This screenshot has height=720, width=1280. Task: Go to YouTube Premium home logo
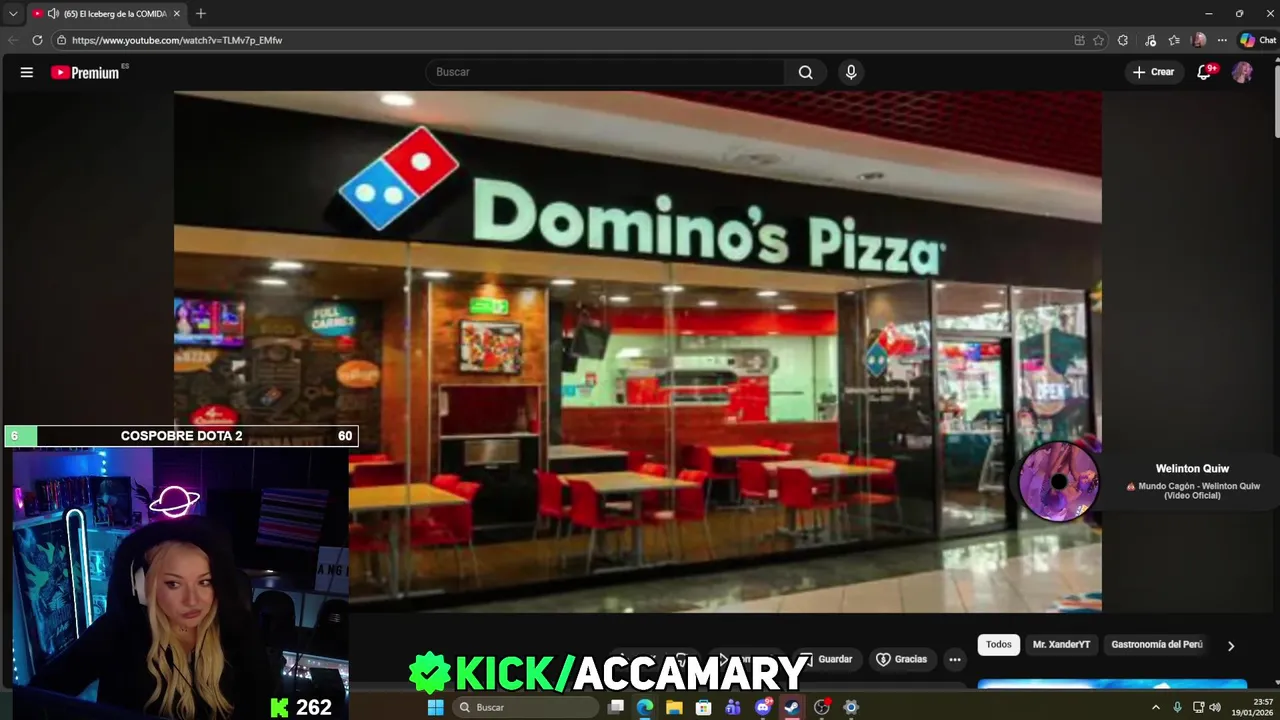[85, 72]
